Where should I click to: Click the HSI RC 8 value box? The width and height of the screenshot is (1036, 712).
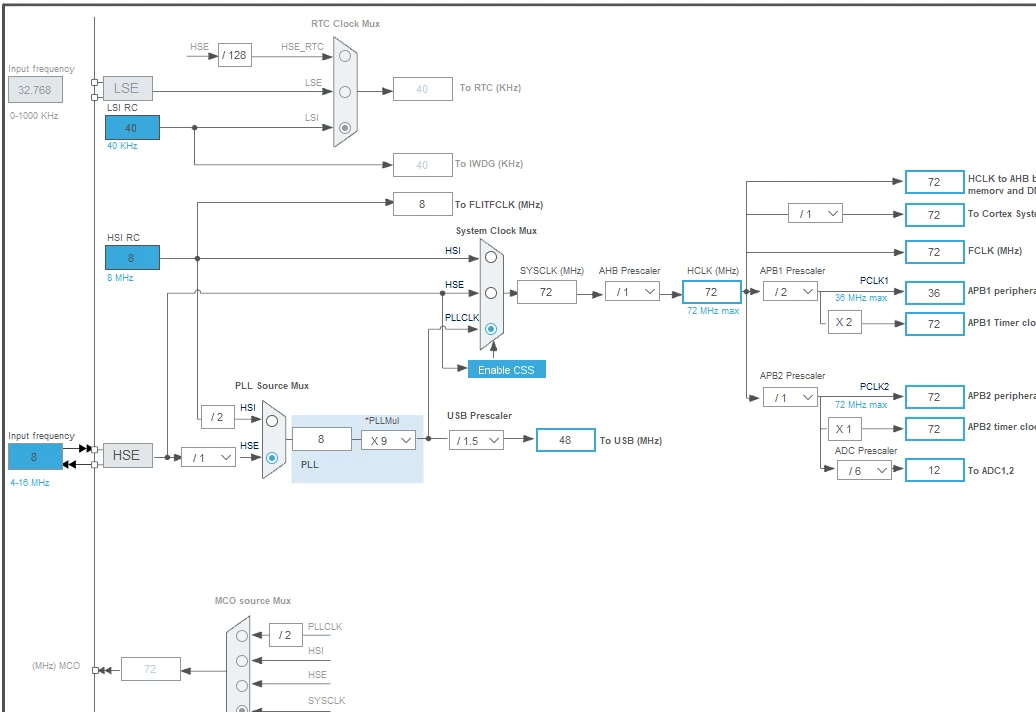point(132,258)
